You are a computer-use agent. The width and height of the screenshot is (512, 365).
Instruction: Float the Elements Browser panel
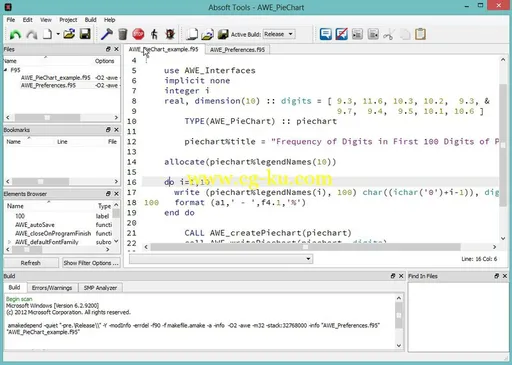[108, 194]
